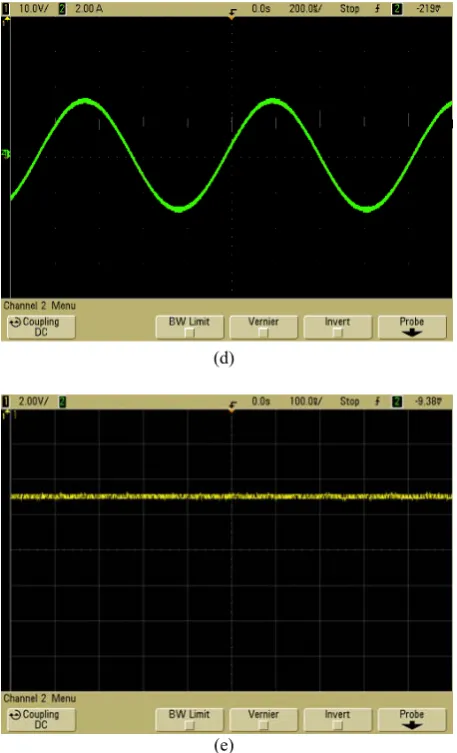Click channel 1 indicator beside 2.00V/
This screenshot has height=753, width=457.
(x=6, y=401)
